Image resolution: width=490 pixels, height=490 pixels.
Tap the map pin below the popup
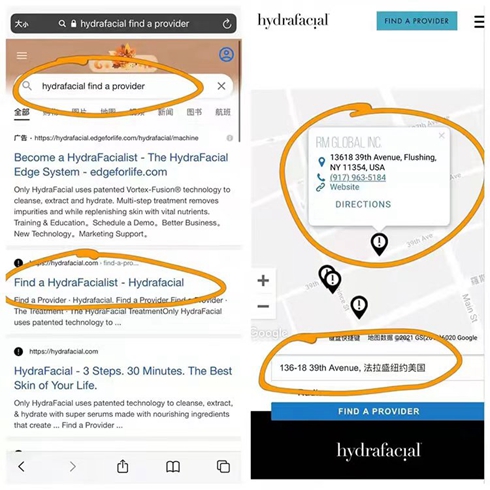coord(379,244)
